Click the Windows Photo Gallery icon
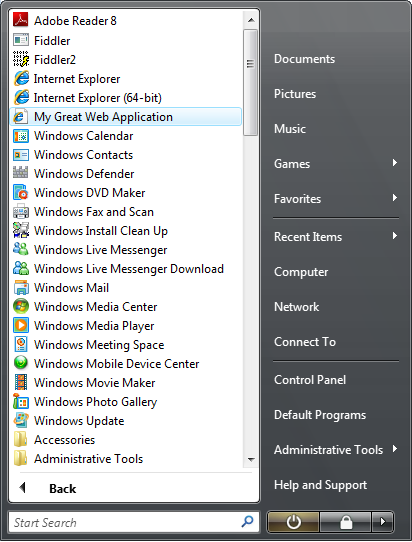Viewport: 412px width, 542px height. [x=20, y=401]
